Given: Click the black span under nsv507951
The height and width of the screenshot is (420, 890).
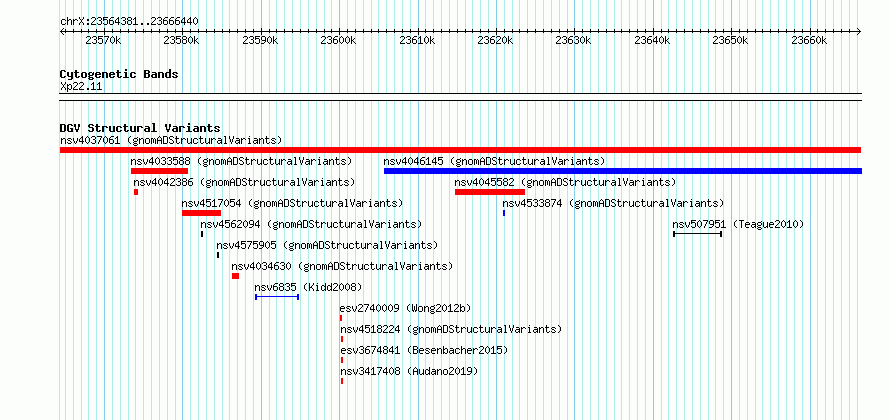Looking at the screenshot, I should click(698, 234).
